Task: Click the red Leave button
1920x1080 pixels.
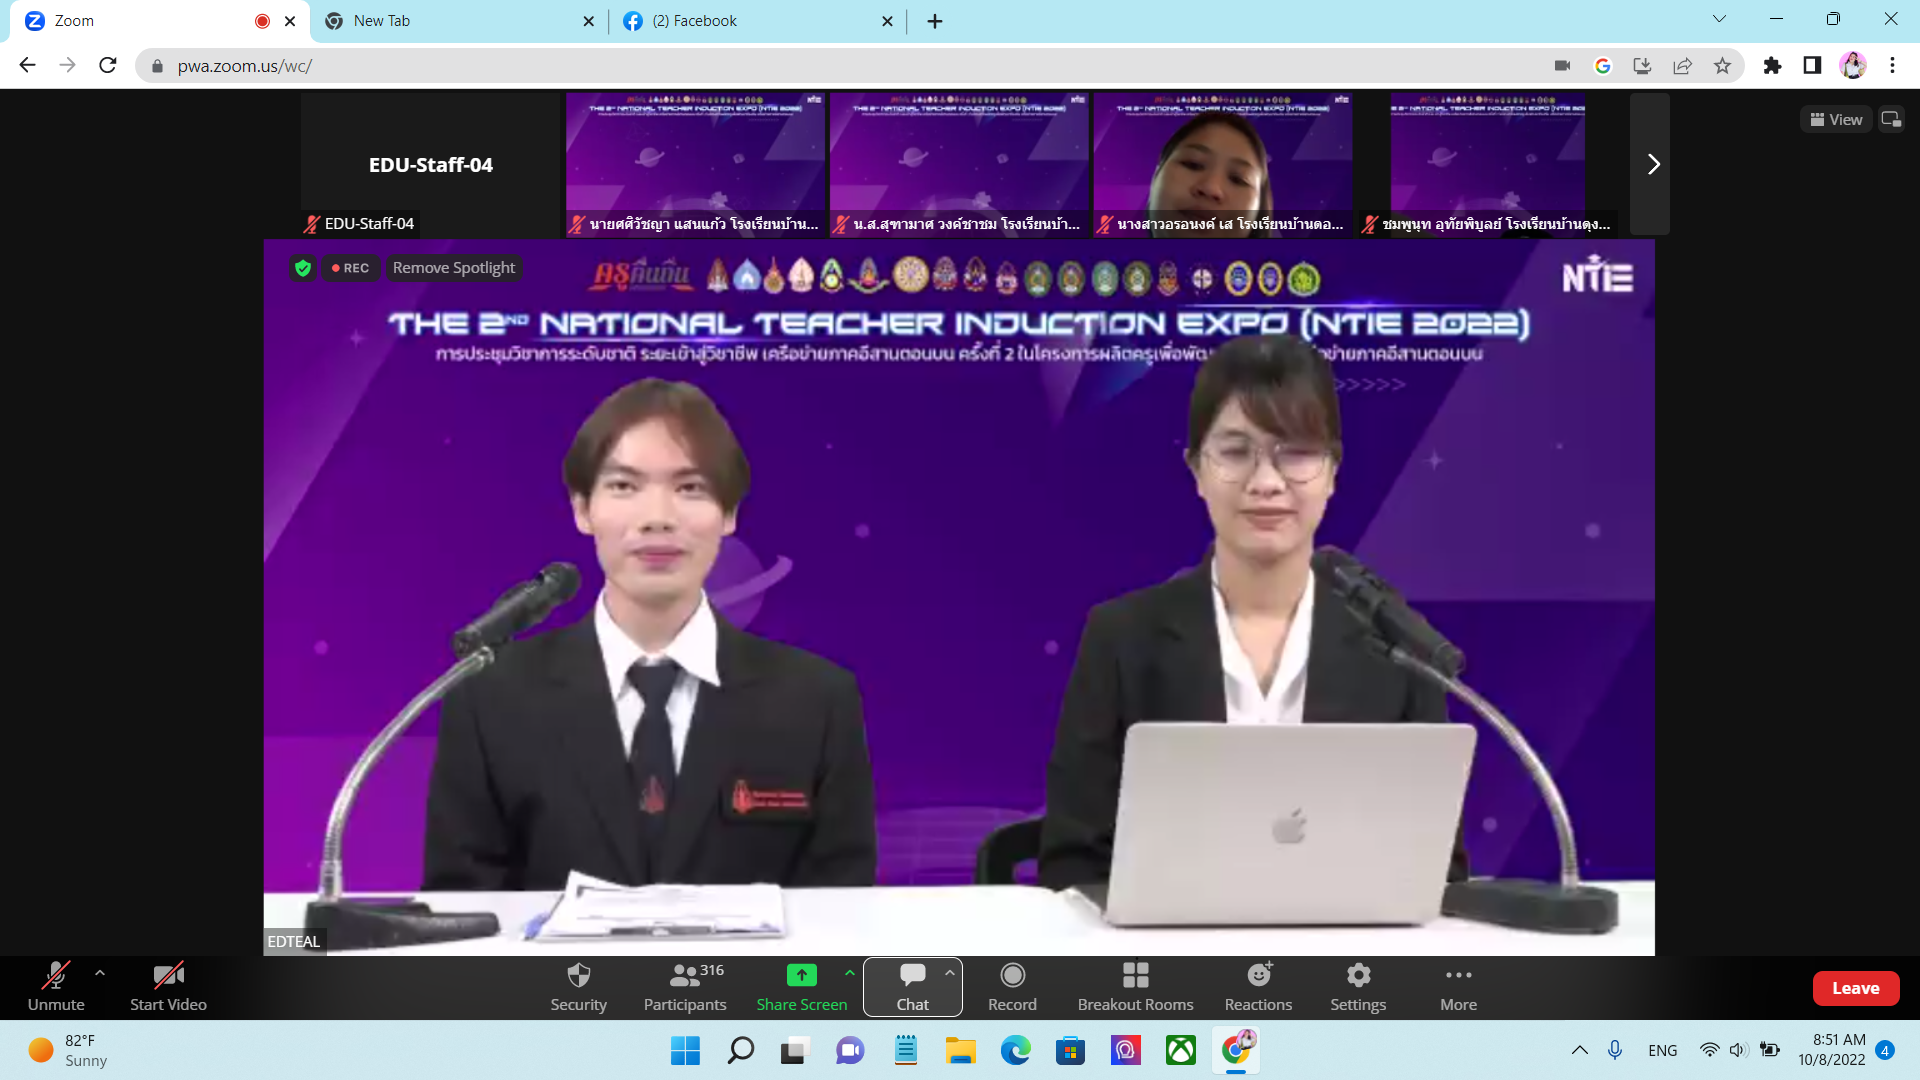Action: pyautogui.click(x=1855, y=988)
